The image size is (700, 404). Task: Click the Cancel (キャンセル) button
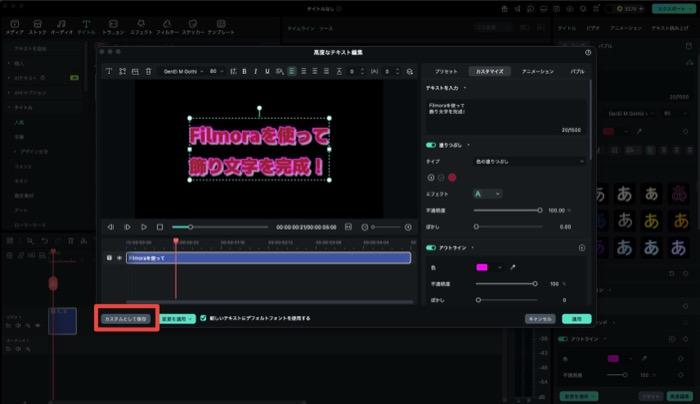540,319
